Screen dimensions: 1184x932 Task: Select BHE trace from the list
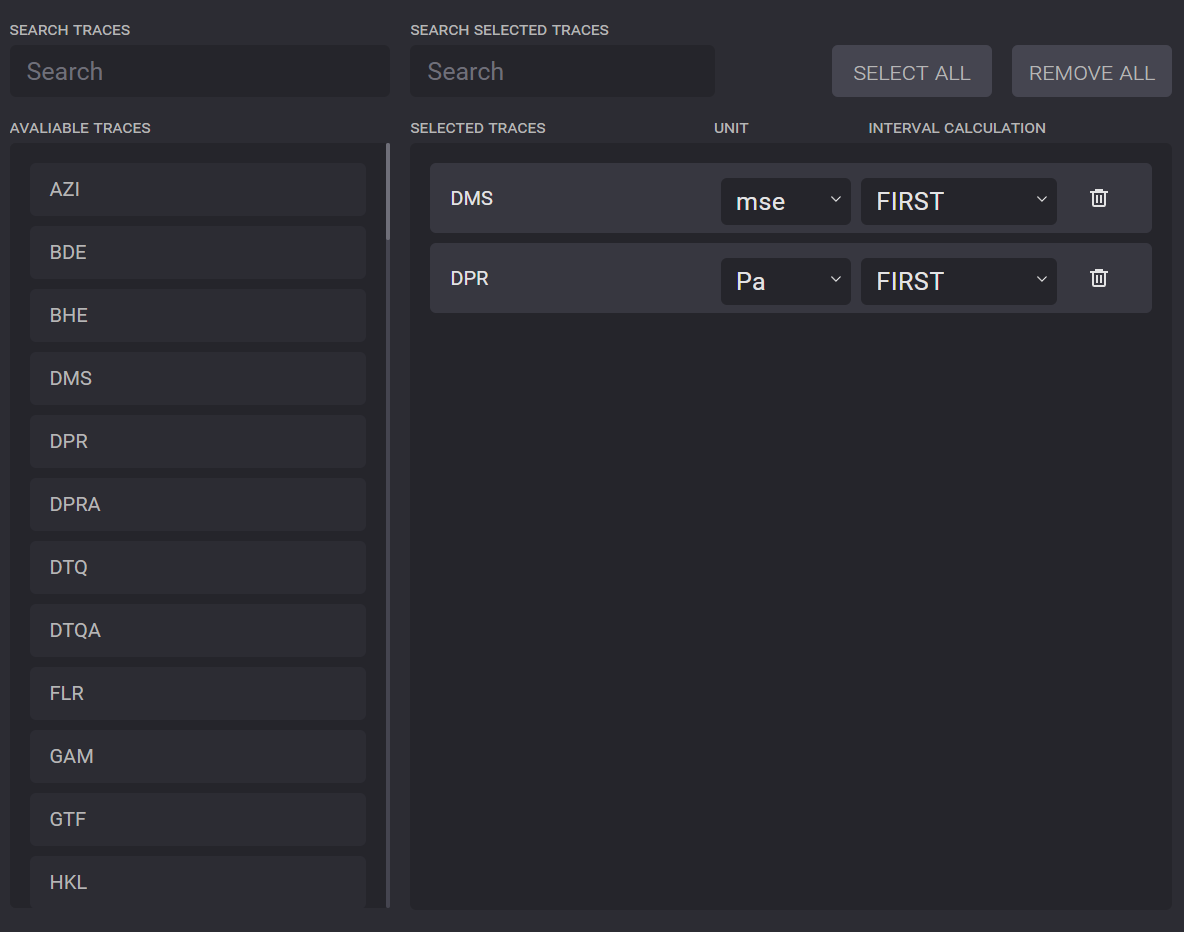coord(197,315)
